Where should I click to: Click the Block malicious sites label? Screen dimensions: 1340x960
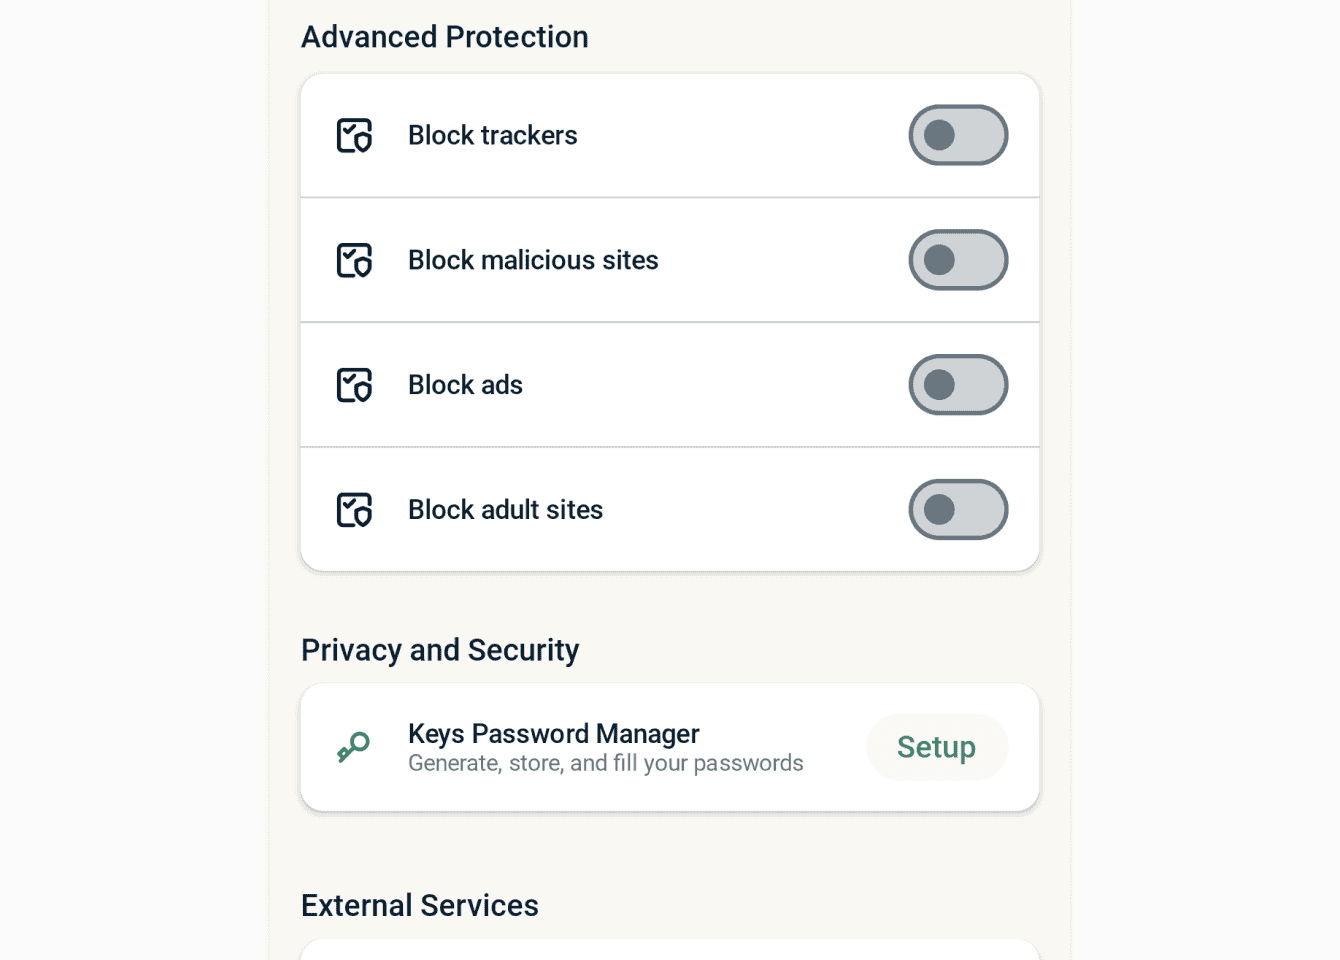pyautogui.click(x=533, y=260)
